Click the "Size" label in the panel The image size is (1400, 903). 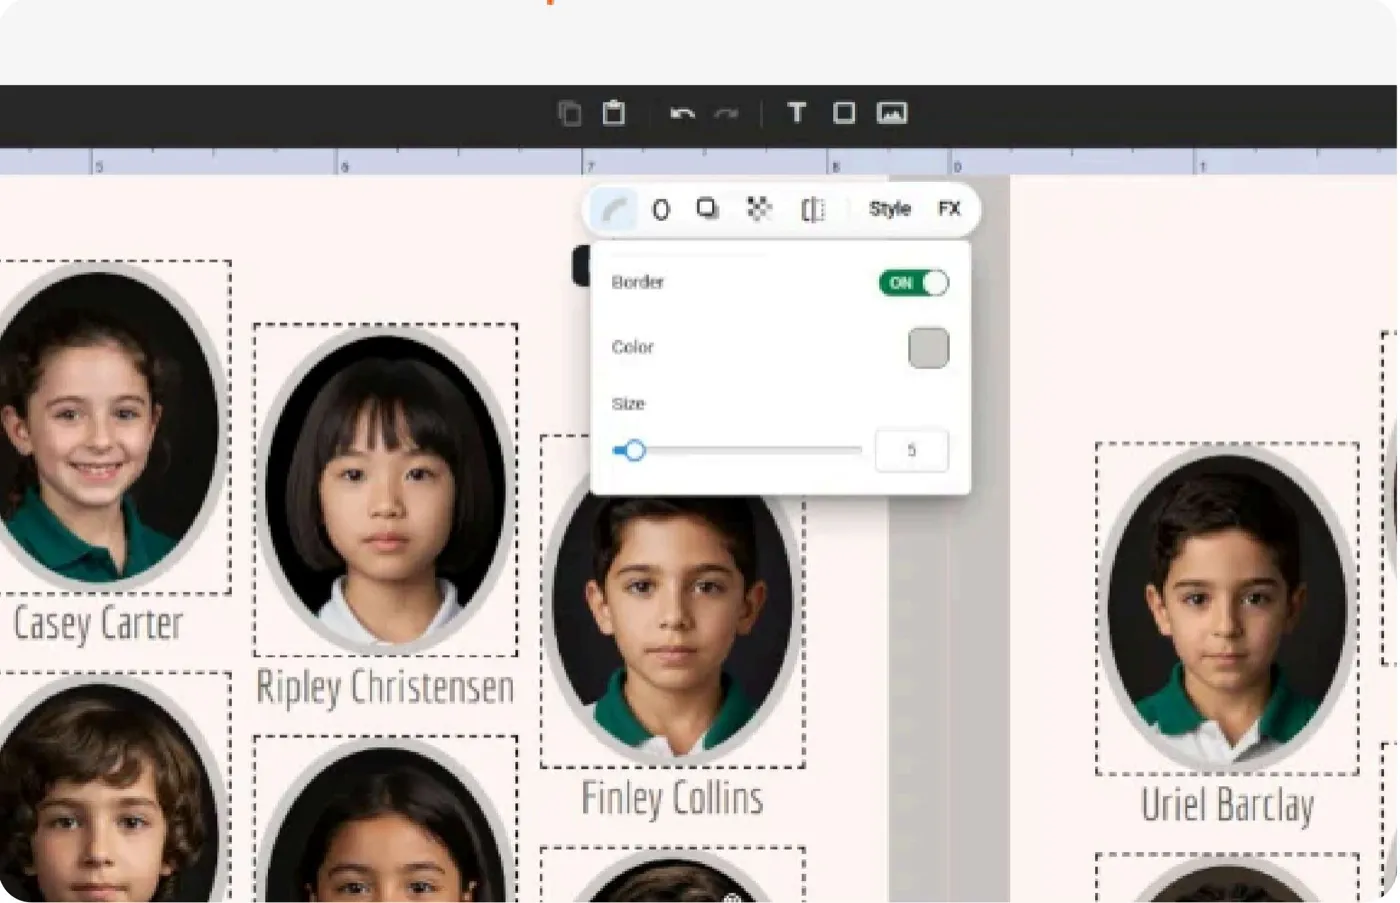point(628,404)
